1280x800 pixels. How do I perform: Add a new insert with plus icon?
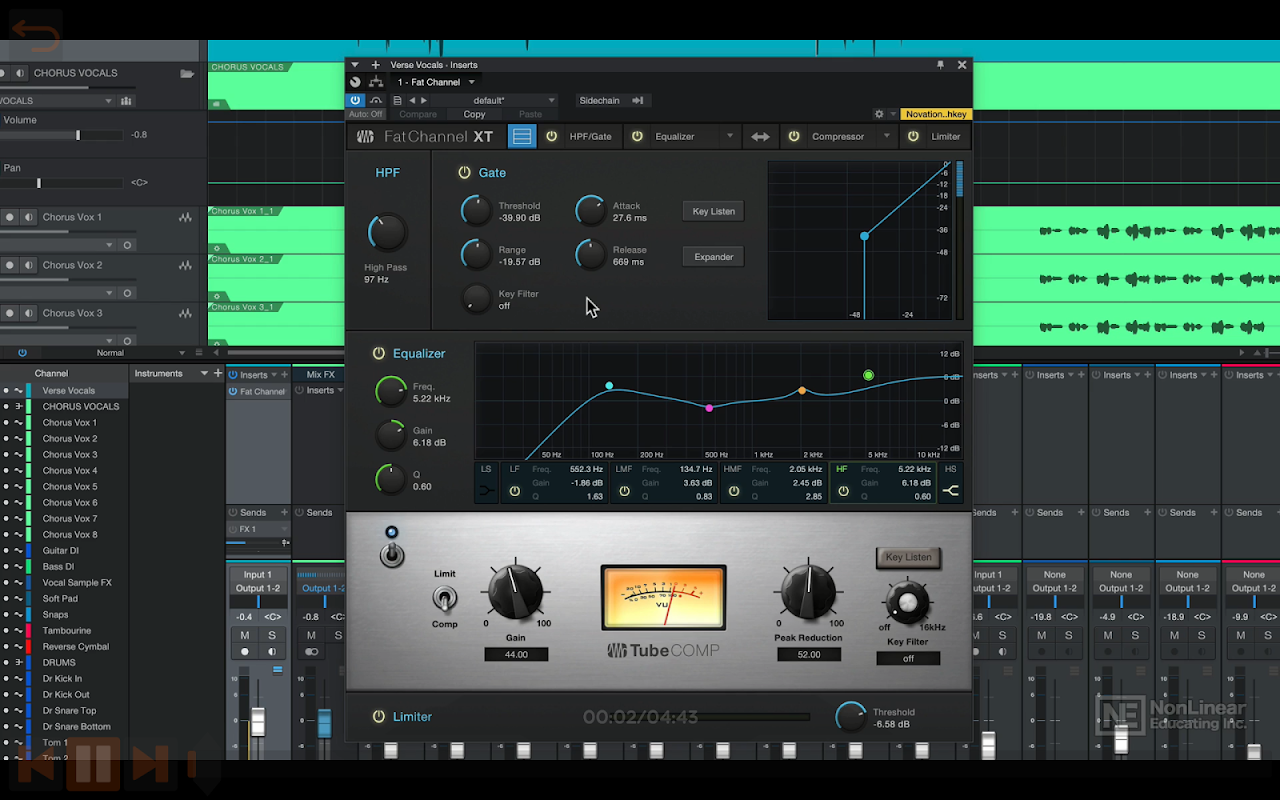click(375, 65)
